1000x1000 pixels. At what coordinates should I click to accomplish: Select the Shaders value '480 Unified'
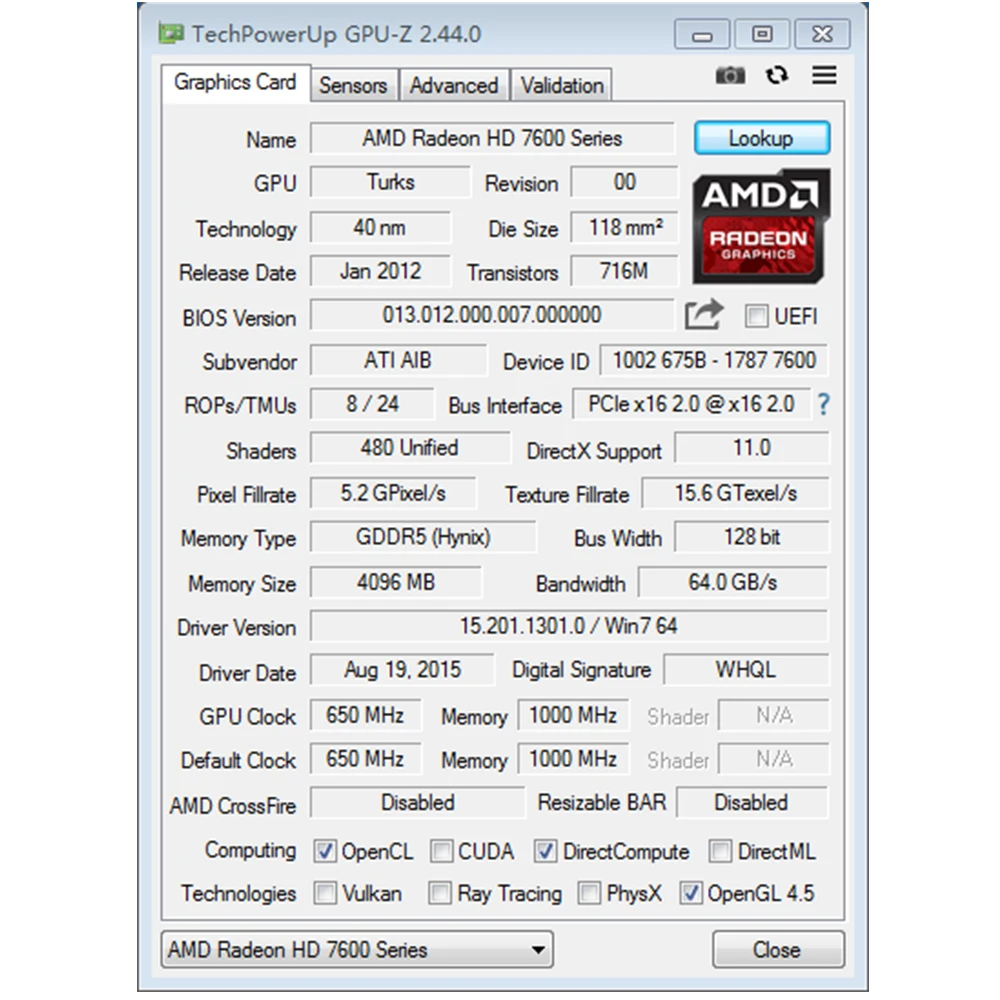pyautogui.click(x=410, y=448)
